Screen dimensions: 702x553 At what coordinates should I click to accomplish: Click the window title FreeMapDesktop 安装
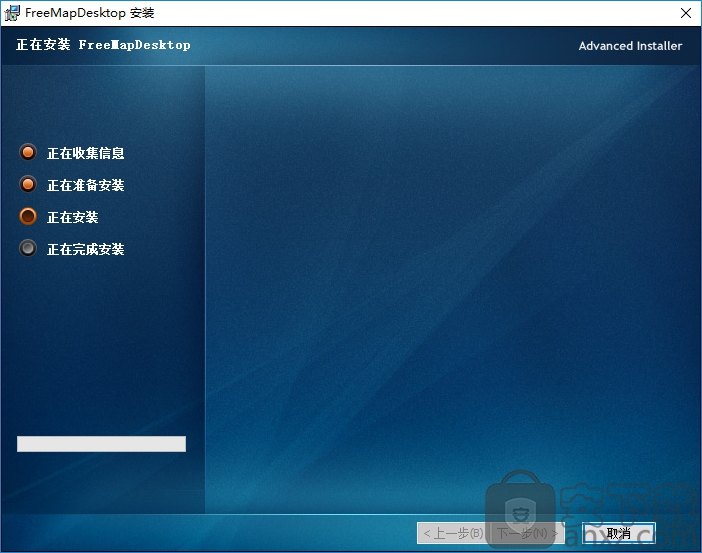coord(90,13)
